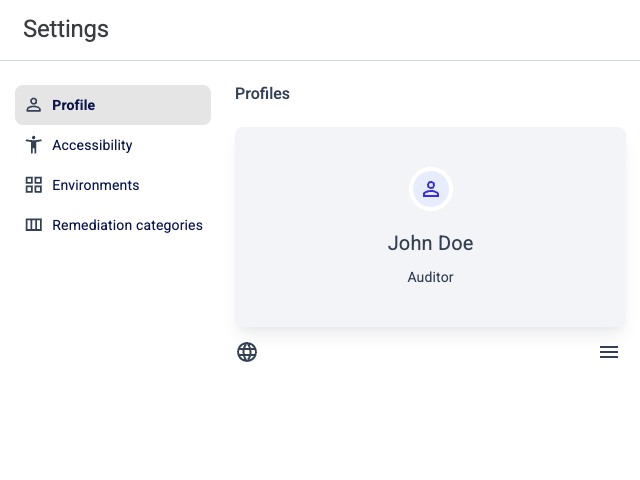This screenshot has height=480, width=640.
Task: Click John Doe's avatar icon
Action: click(x=431, y=189)
